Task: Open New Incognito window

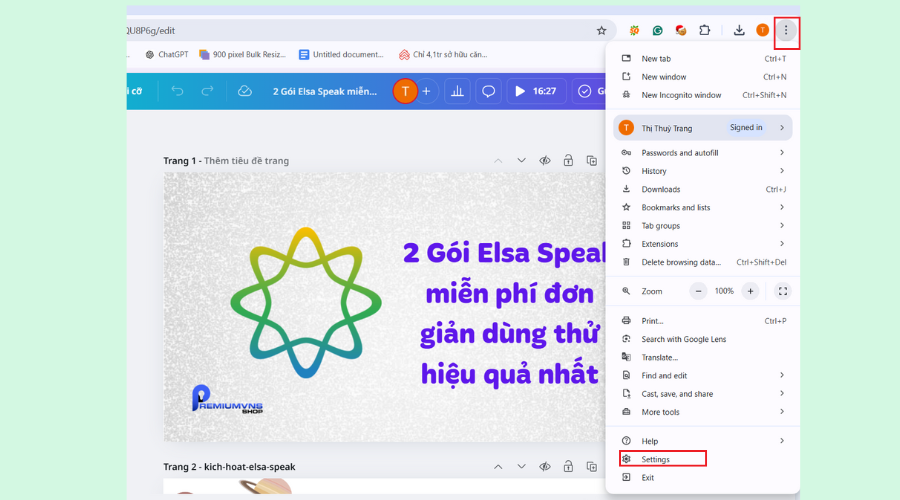Action: point(703,95)
